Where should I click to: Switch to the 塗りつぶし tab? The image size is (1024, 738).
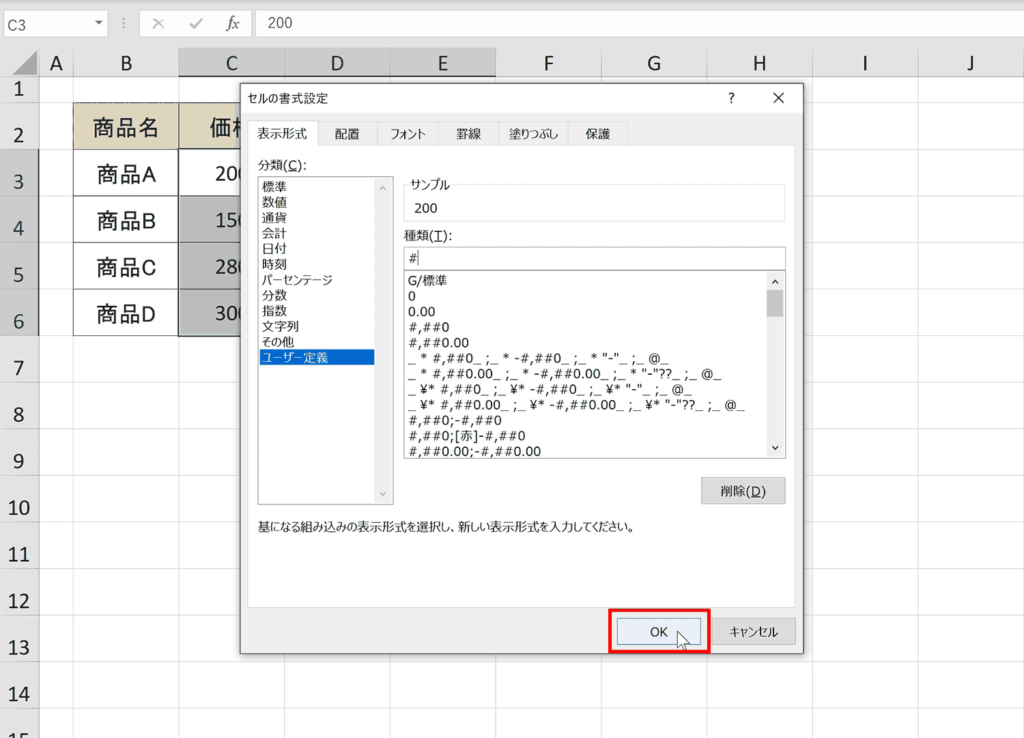click(x=533, y=132)
